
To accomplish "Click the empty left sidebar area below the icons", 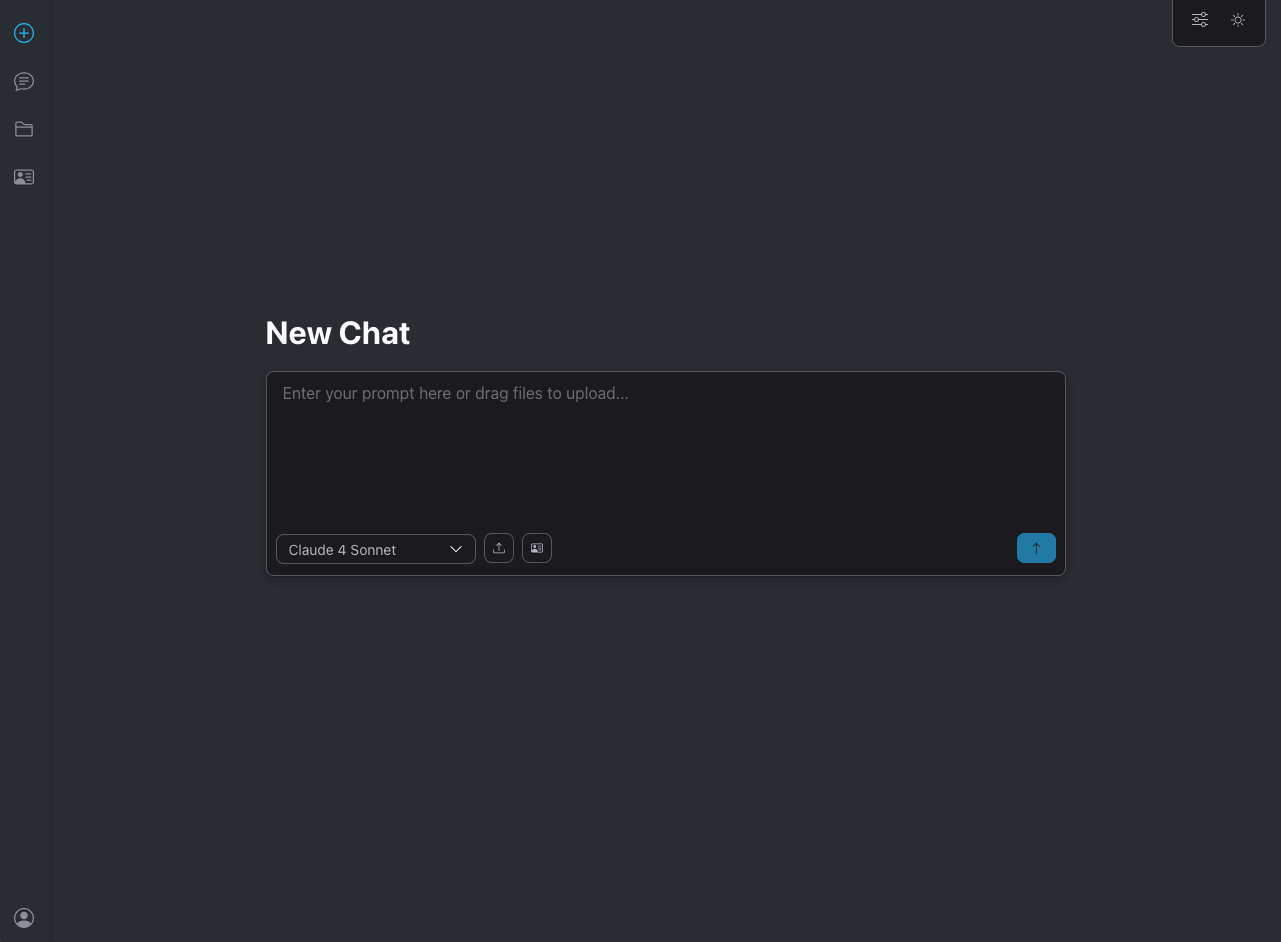I will coord(24,540).
